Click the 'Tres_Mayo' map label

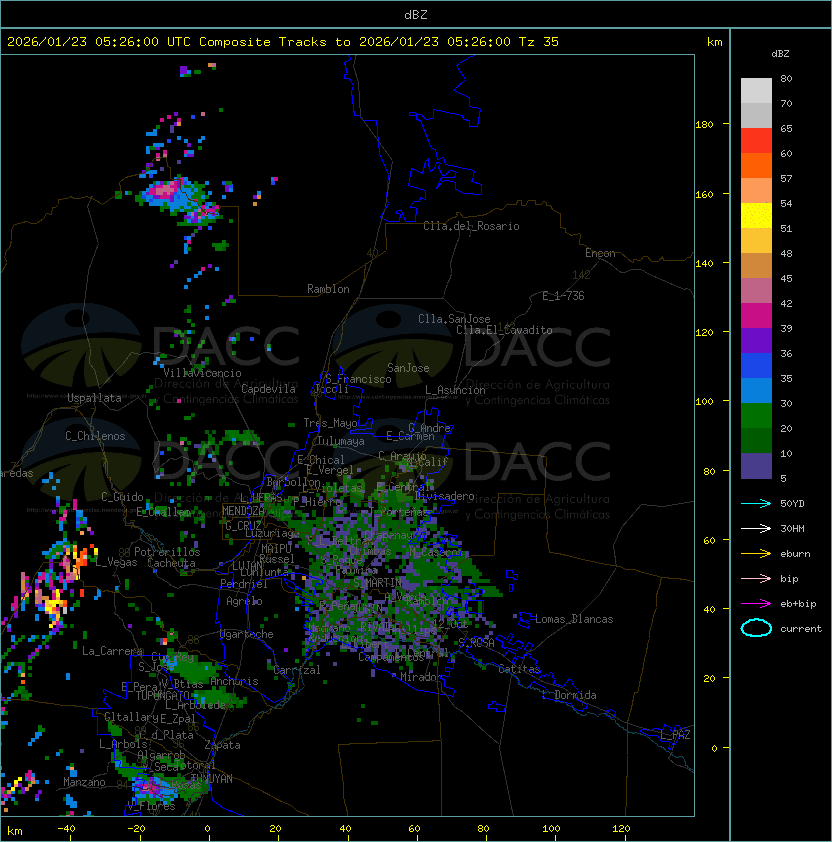point(330,423)
